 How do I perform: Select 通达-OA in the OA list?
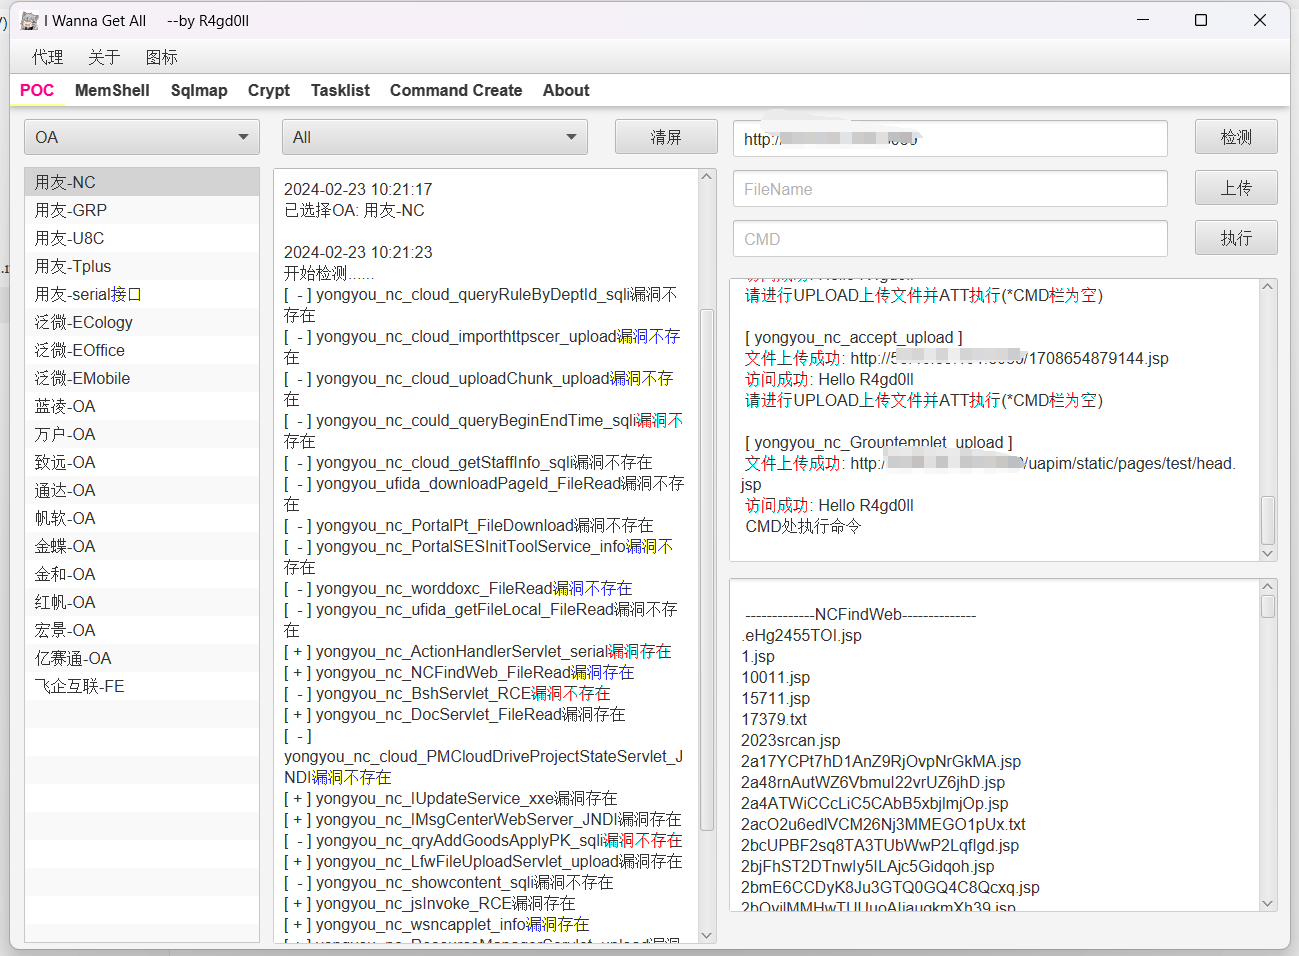pyautogui.click(x=141, y=490)
